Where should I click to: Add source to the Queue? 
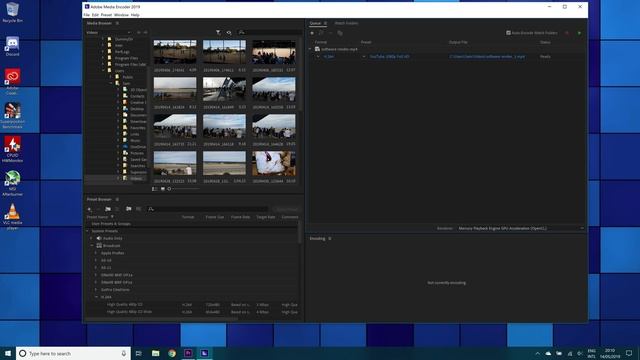pyautogui.click(x=312, y=33)
